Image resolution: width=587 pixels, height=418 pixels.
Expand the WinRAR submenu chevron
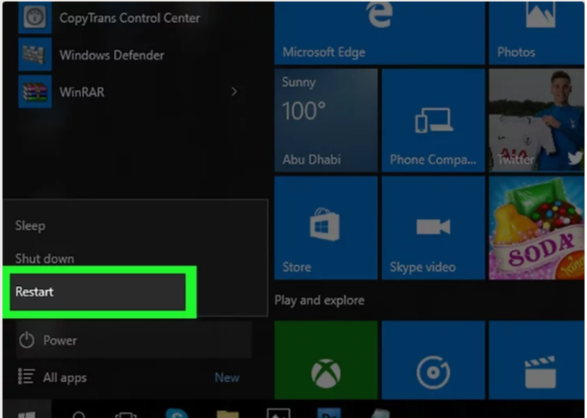(x=234, y=92)
